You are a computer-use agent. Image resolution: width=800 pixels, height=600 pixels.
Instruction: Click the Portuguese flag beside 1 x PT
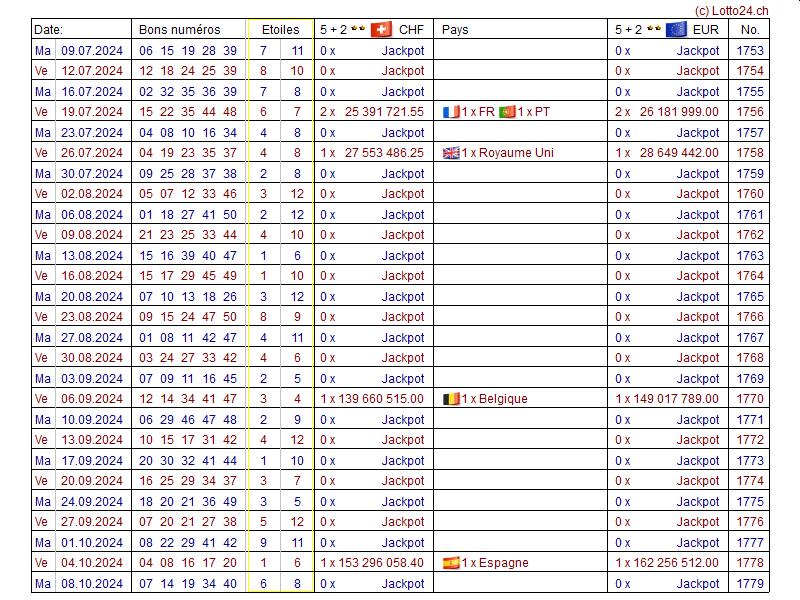point(507,112)
